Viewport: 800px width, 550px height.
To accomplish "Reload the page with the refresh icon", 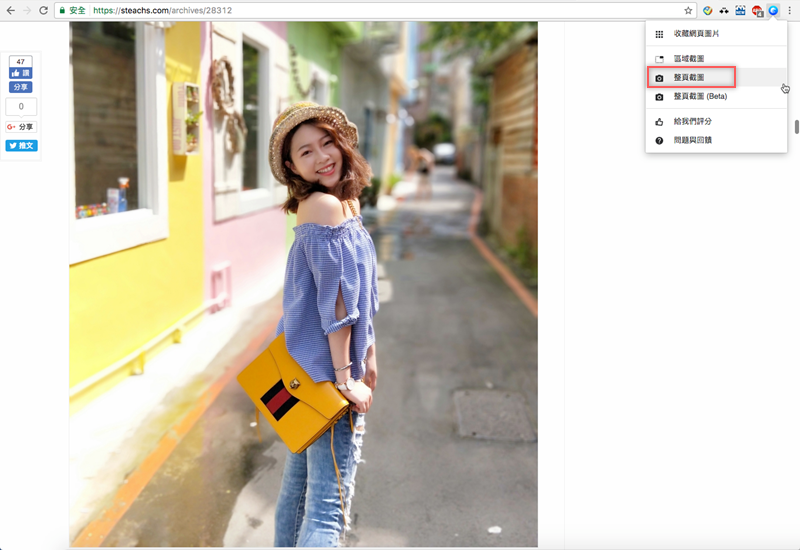I will point(43,10).
